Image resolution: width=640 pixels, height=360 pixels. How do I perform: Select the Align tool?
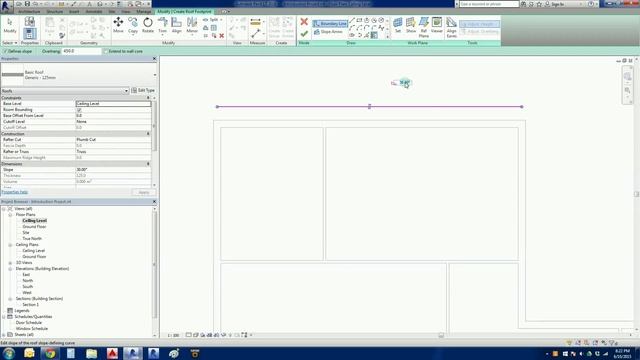(176, 25)
